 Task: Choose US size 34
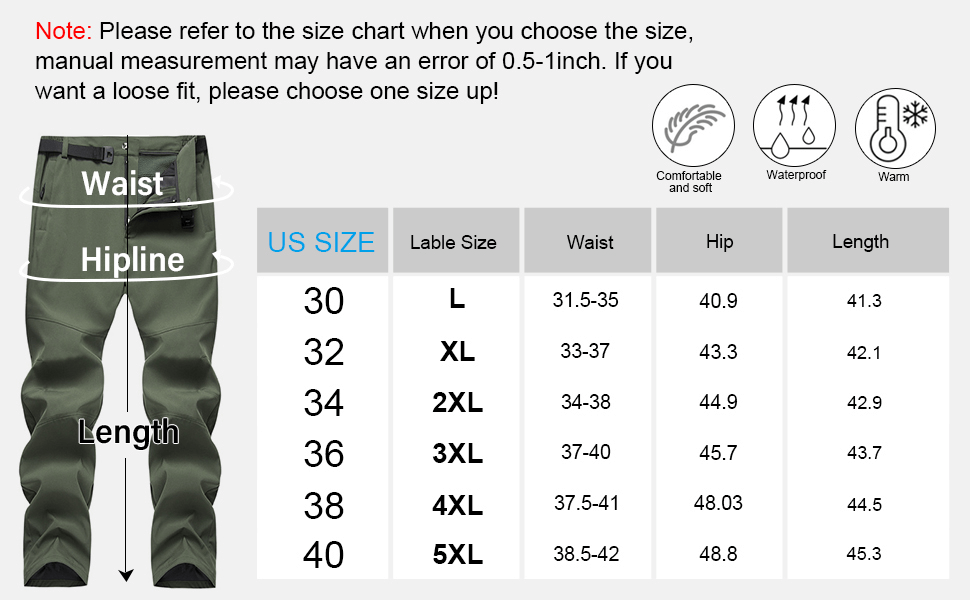pyautogui.click(x=323, y=403)
